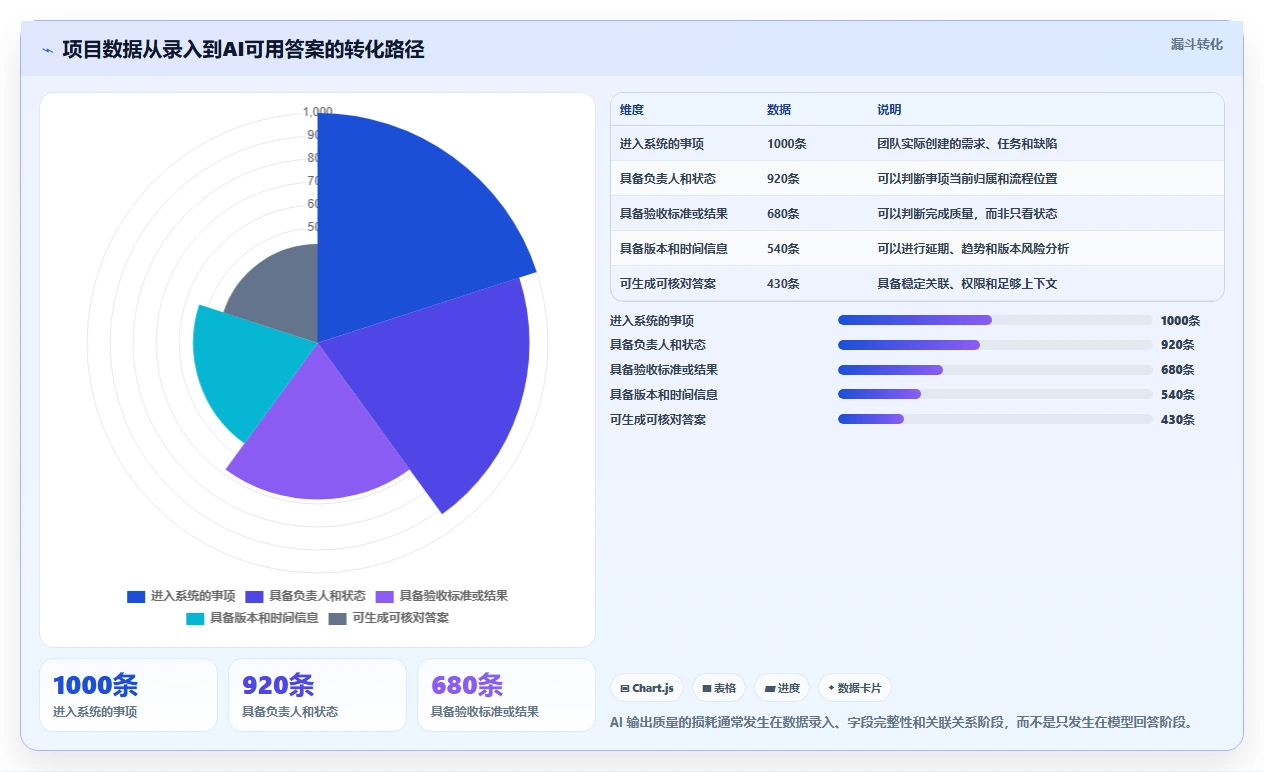Click the 540条 progress bar

(x=995, y=395)
